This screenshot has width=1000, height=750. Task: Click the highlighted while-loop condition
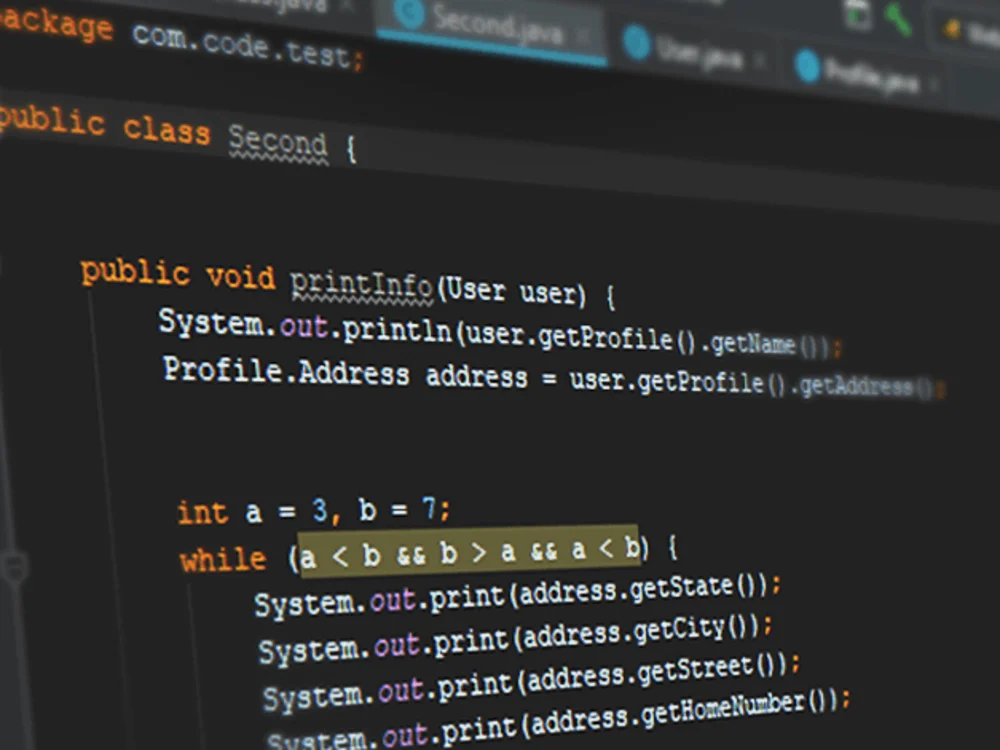pyautogui.click(x=469, y=552)
